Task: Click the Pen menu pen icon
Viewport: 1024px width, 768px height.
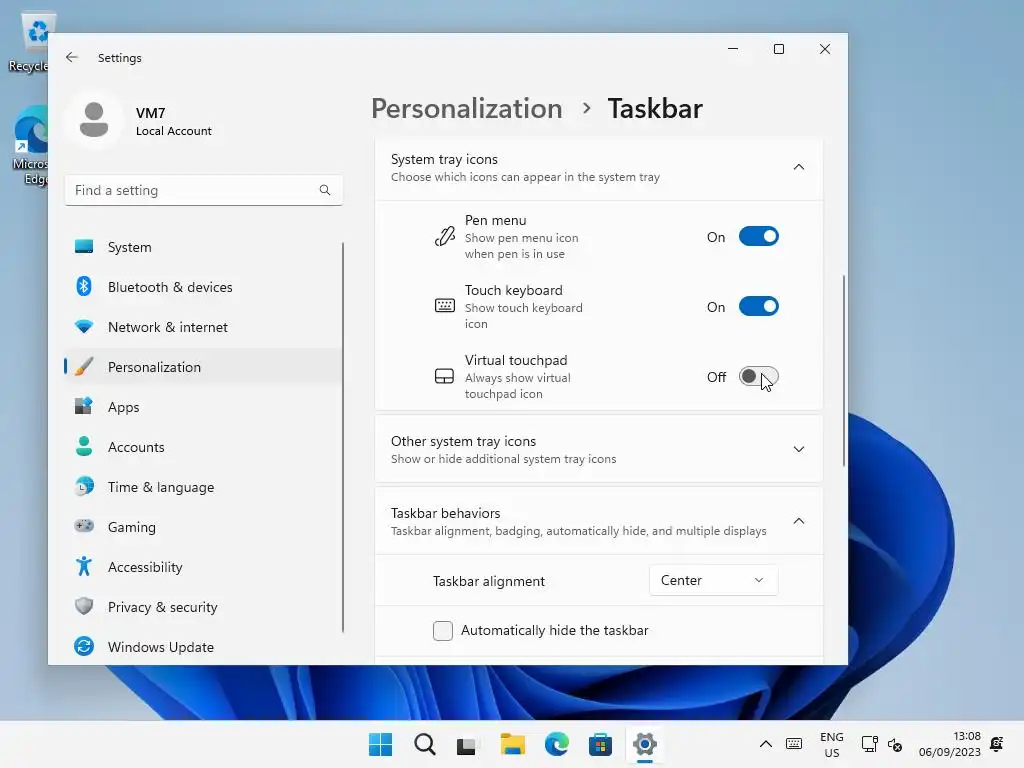Action: pyautogui.click(x=445, y=236)
